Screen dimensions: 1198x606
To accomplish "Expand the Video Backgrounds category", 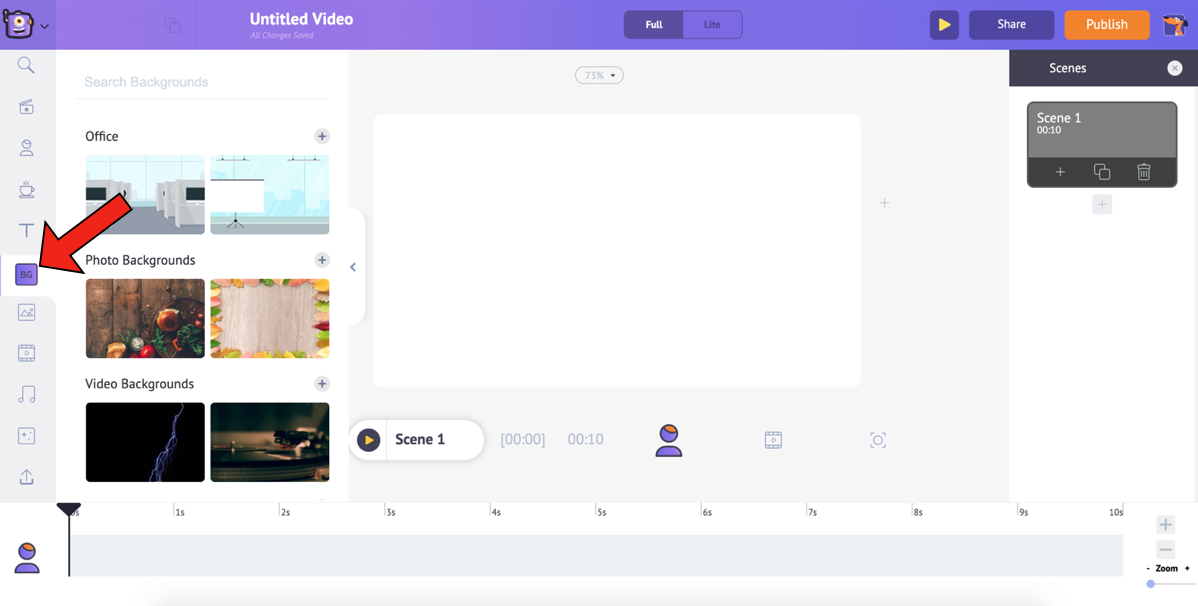I will tap(322, 384).
